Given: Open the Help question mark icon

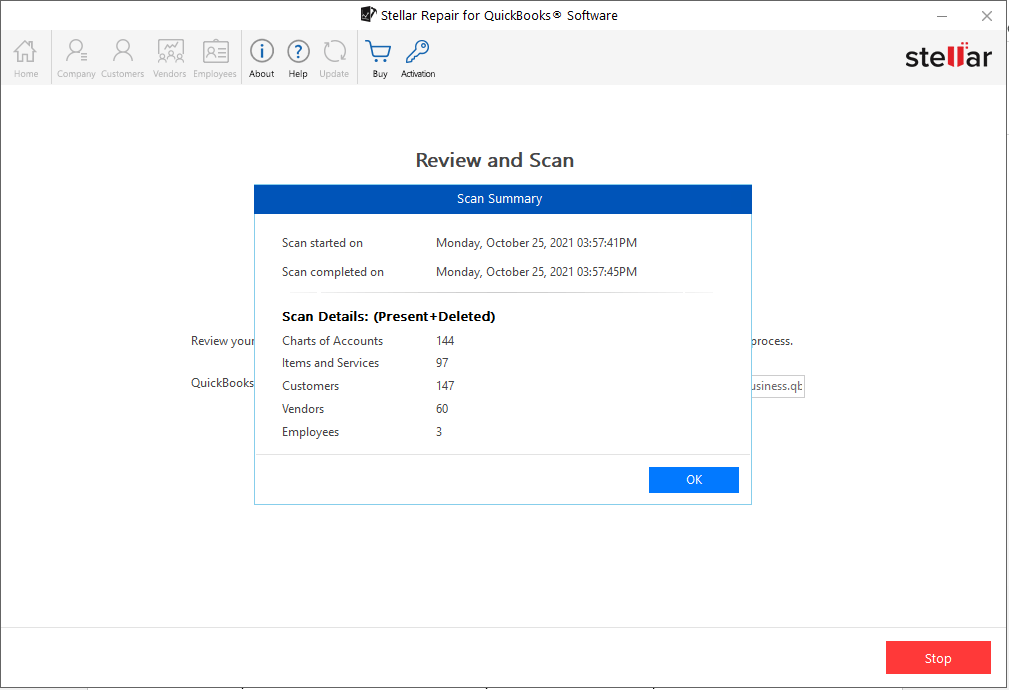Looking at the screenshot, I should [x=298, y=59].
